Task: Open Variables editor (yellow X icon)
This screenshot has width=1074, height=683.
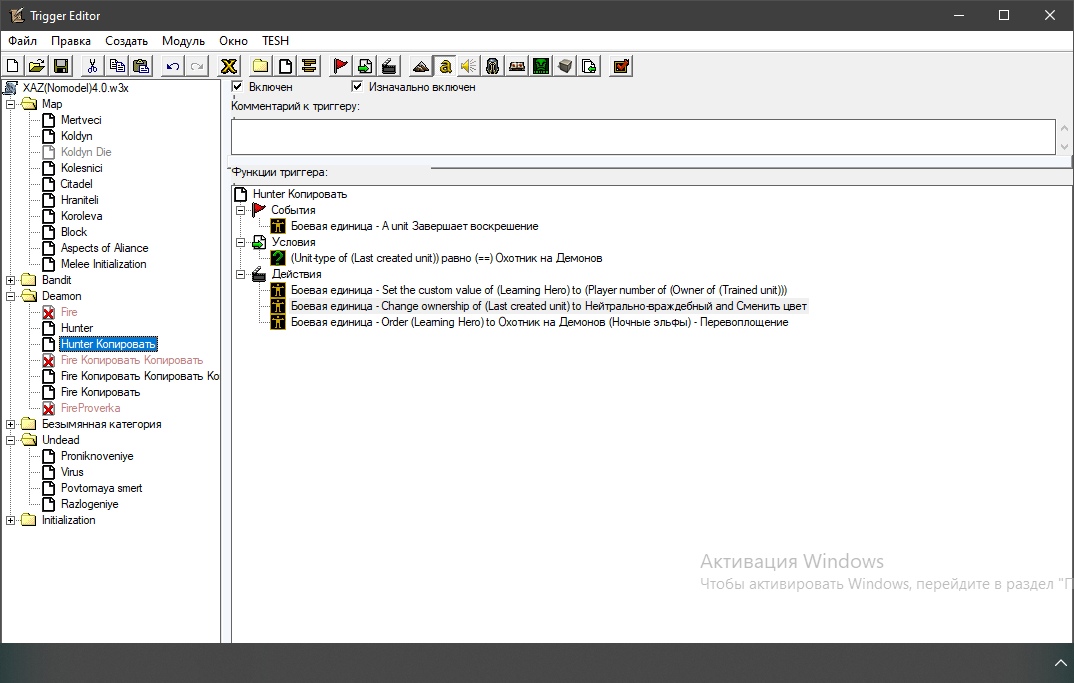Action: point(229,66)
